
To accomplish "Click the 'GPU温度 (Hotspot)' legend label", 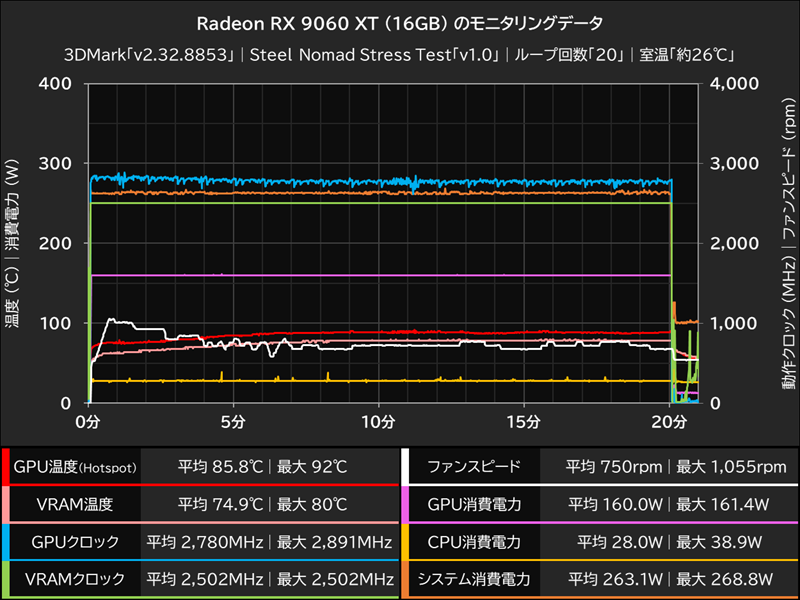I will [75, 467].
